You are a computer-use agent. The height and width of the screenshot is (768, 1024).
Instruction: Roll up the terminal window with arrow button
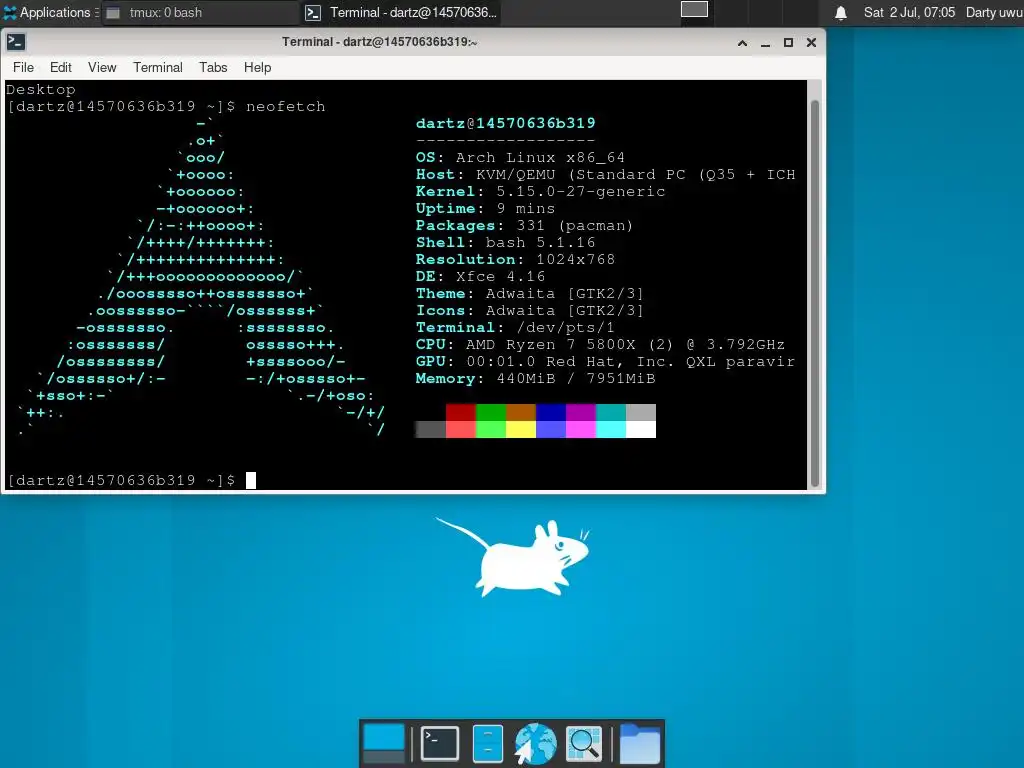pos(743,43)
